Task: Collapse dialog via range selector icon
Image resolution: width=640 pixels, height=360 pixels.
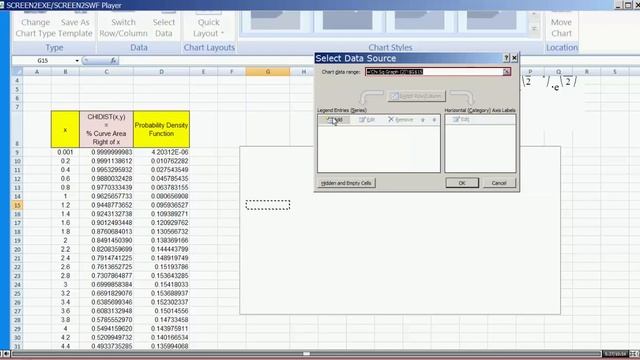Action: click(x=507, y=72)
